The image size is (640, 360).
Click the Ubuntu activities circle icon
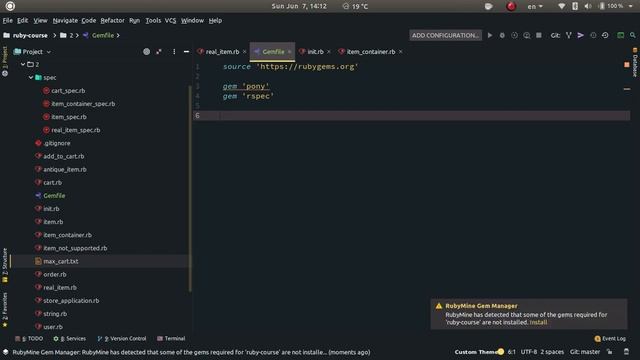(10, 6)
